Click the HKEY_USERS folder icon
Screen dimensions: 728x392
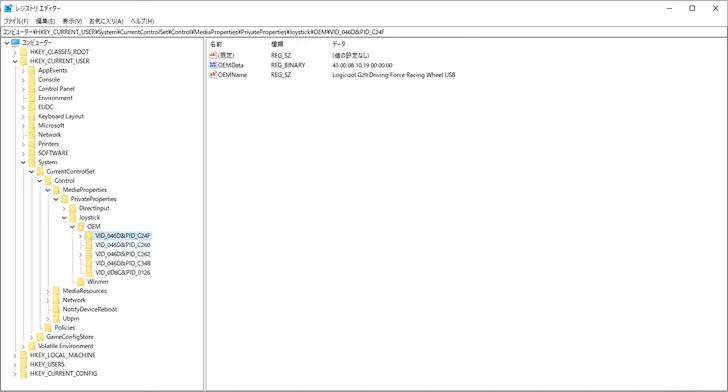pyautogui.click(x=24, y=365)
